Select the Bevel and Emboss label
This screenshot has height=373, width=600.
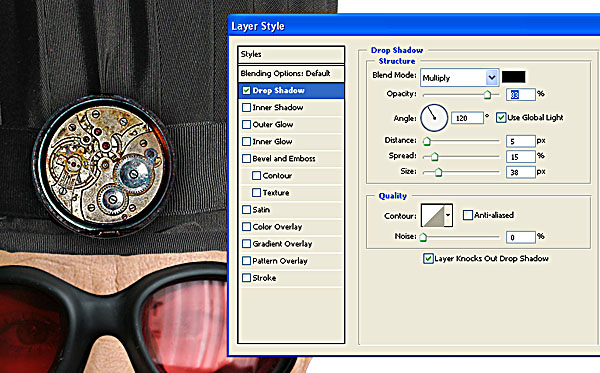[x=284, y=158]
